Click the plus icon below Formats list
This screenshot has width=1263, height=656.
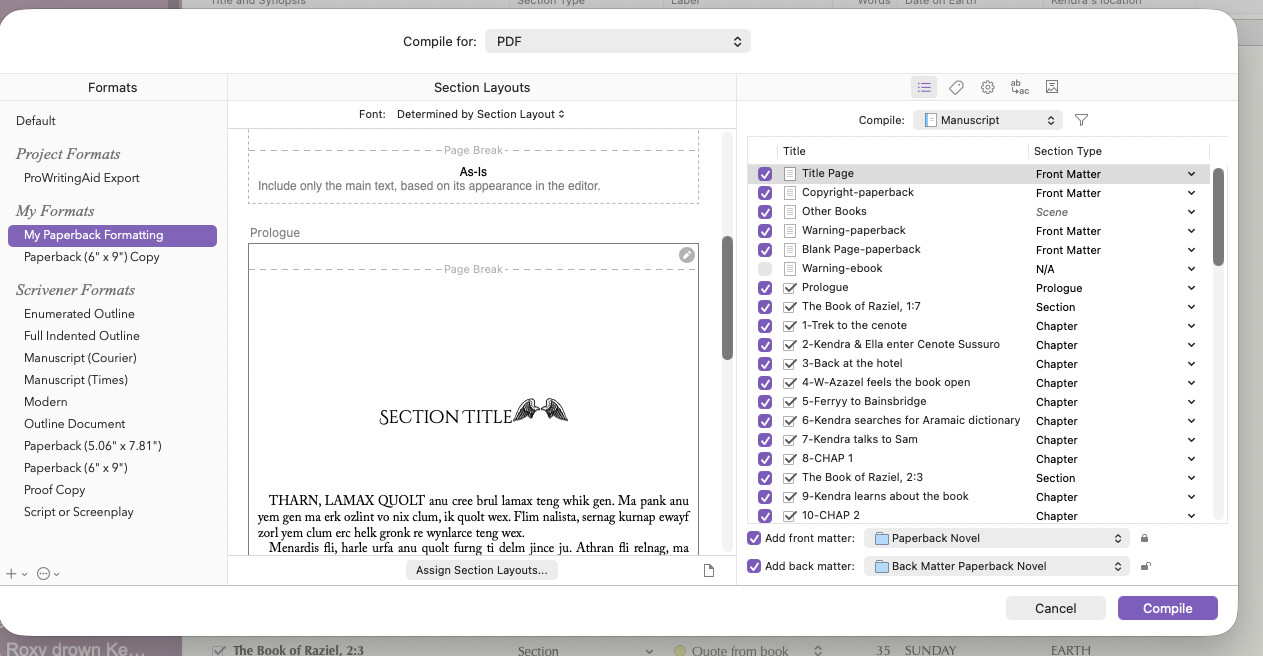tap(12, 574)
